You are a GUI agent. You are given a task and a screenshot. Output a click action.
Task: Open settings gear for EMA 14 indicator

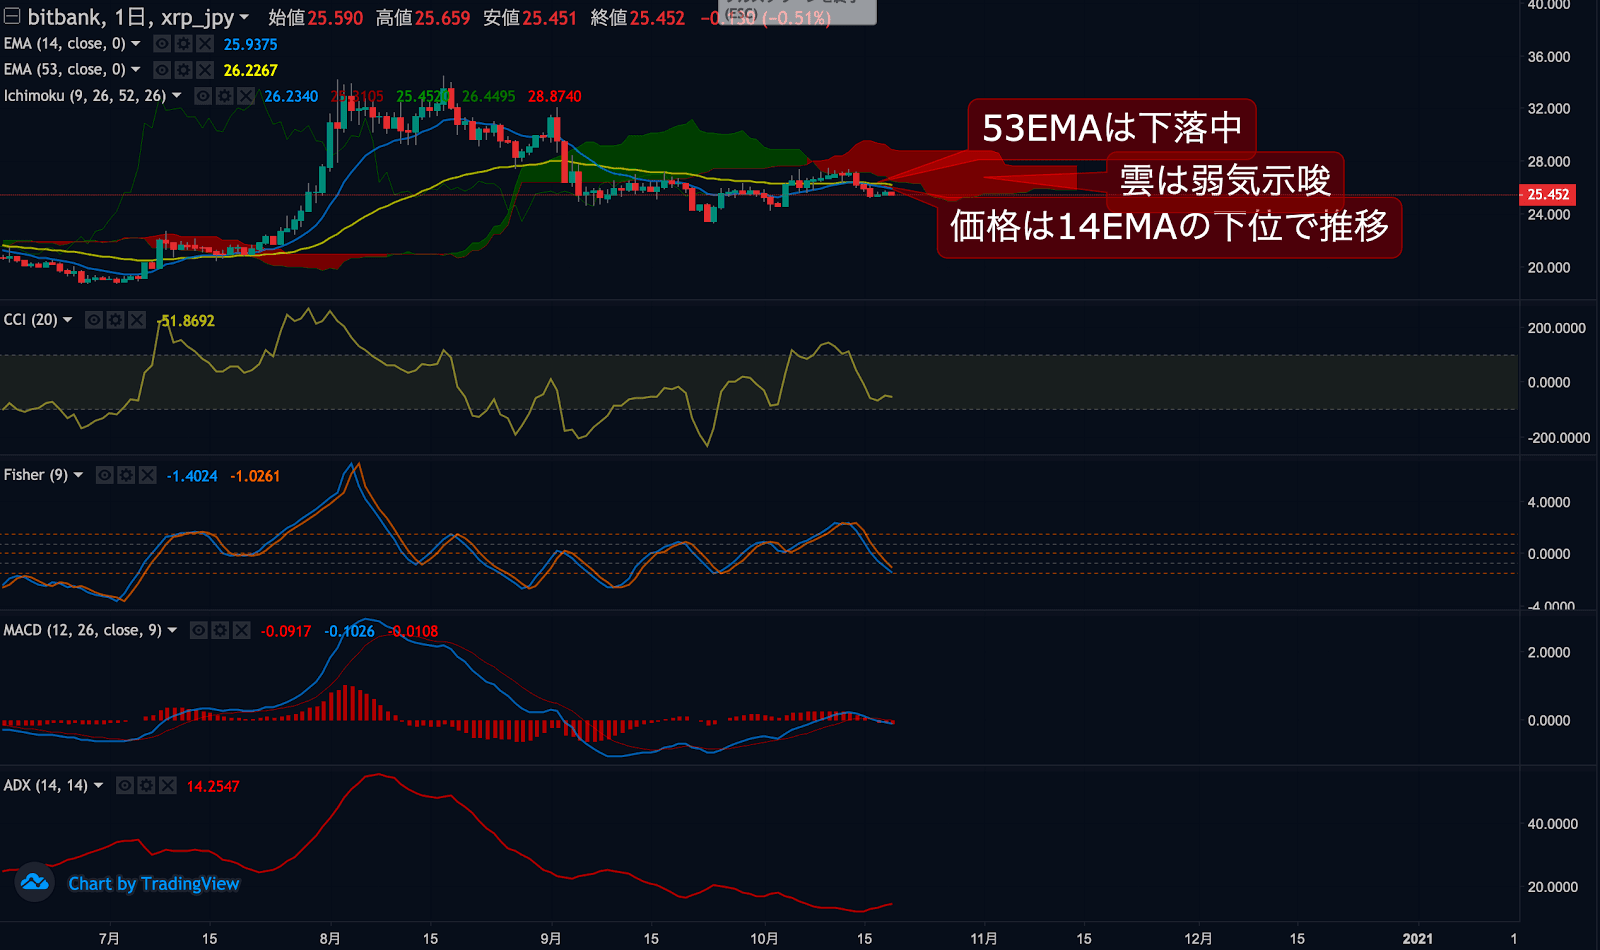tap(183, 44)
